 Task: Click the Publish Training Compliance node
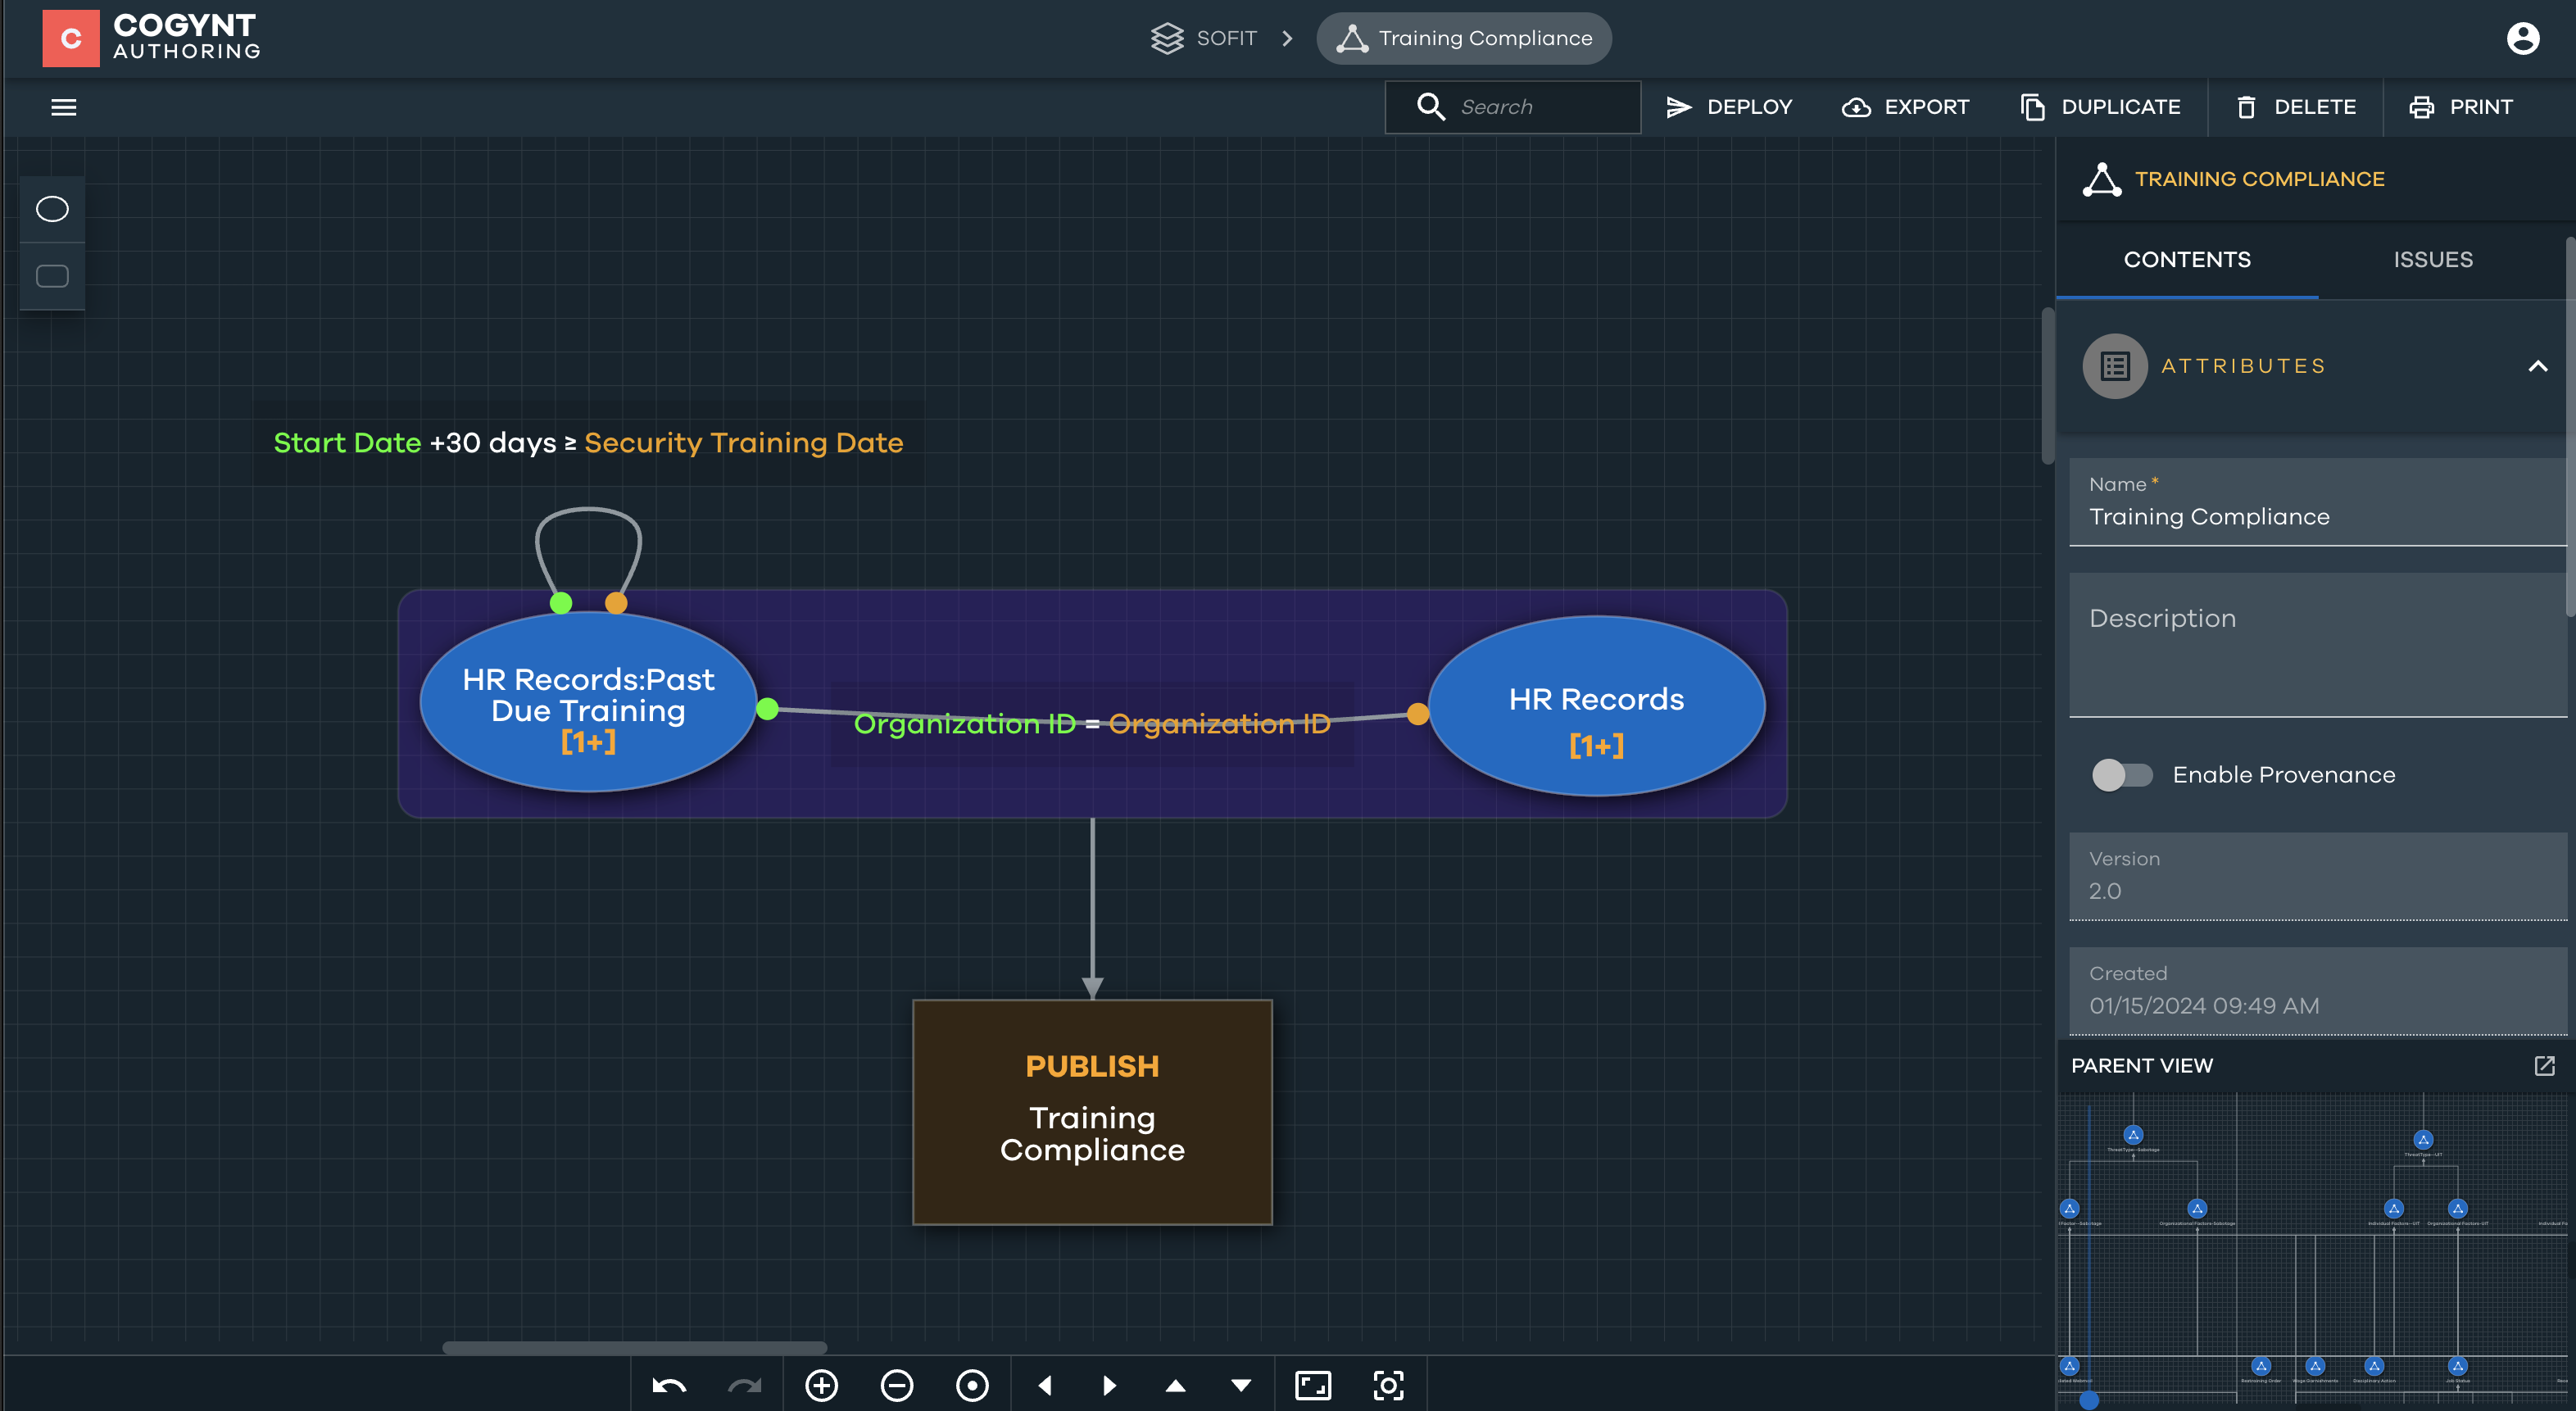[1092, 1112]
